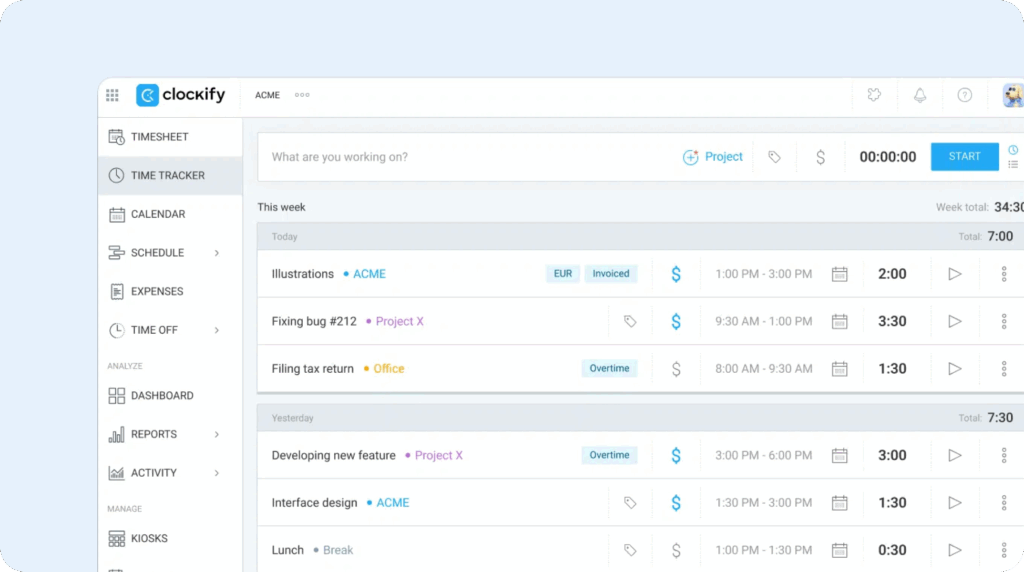Expand the Reports submenu chevron
Image resolution: width=1024 pixels, height=572 pixels.
[x=217, y=434]
